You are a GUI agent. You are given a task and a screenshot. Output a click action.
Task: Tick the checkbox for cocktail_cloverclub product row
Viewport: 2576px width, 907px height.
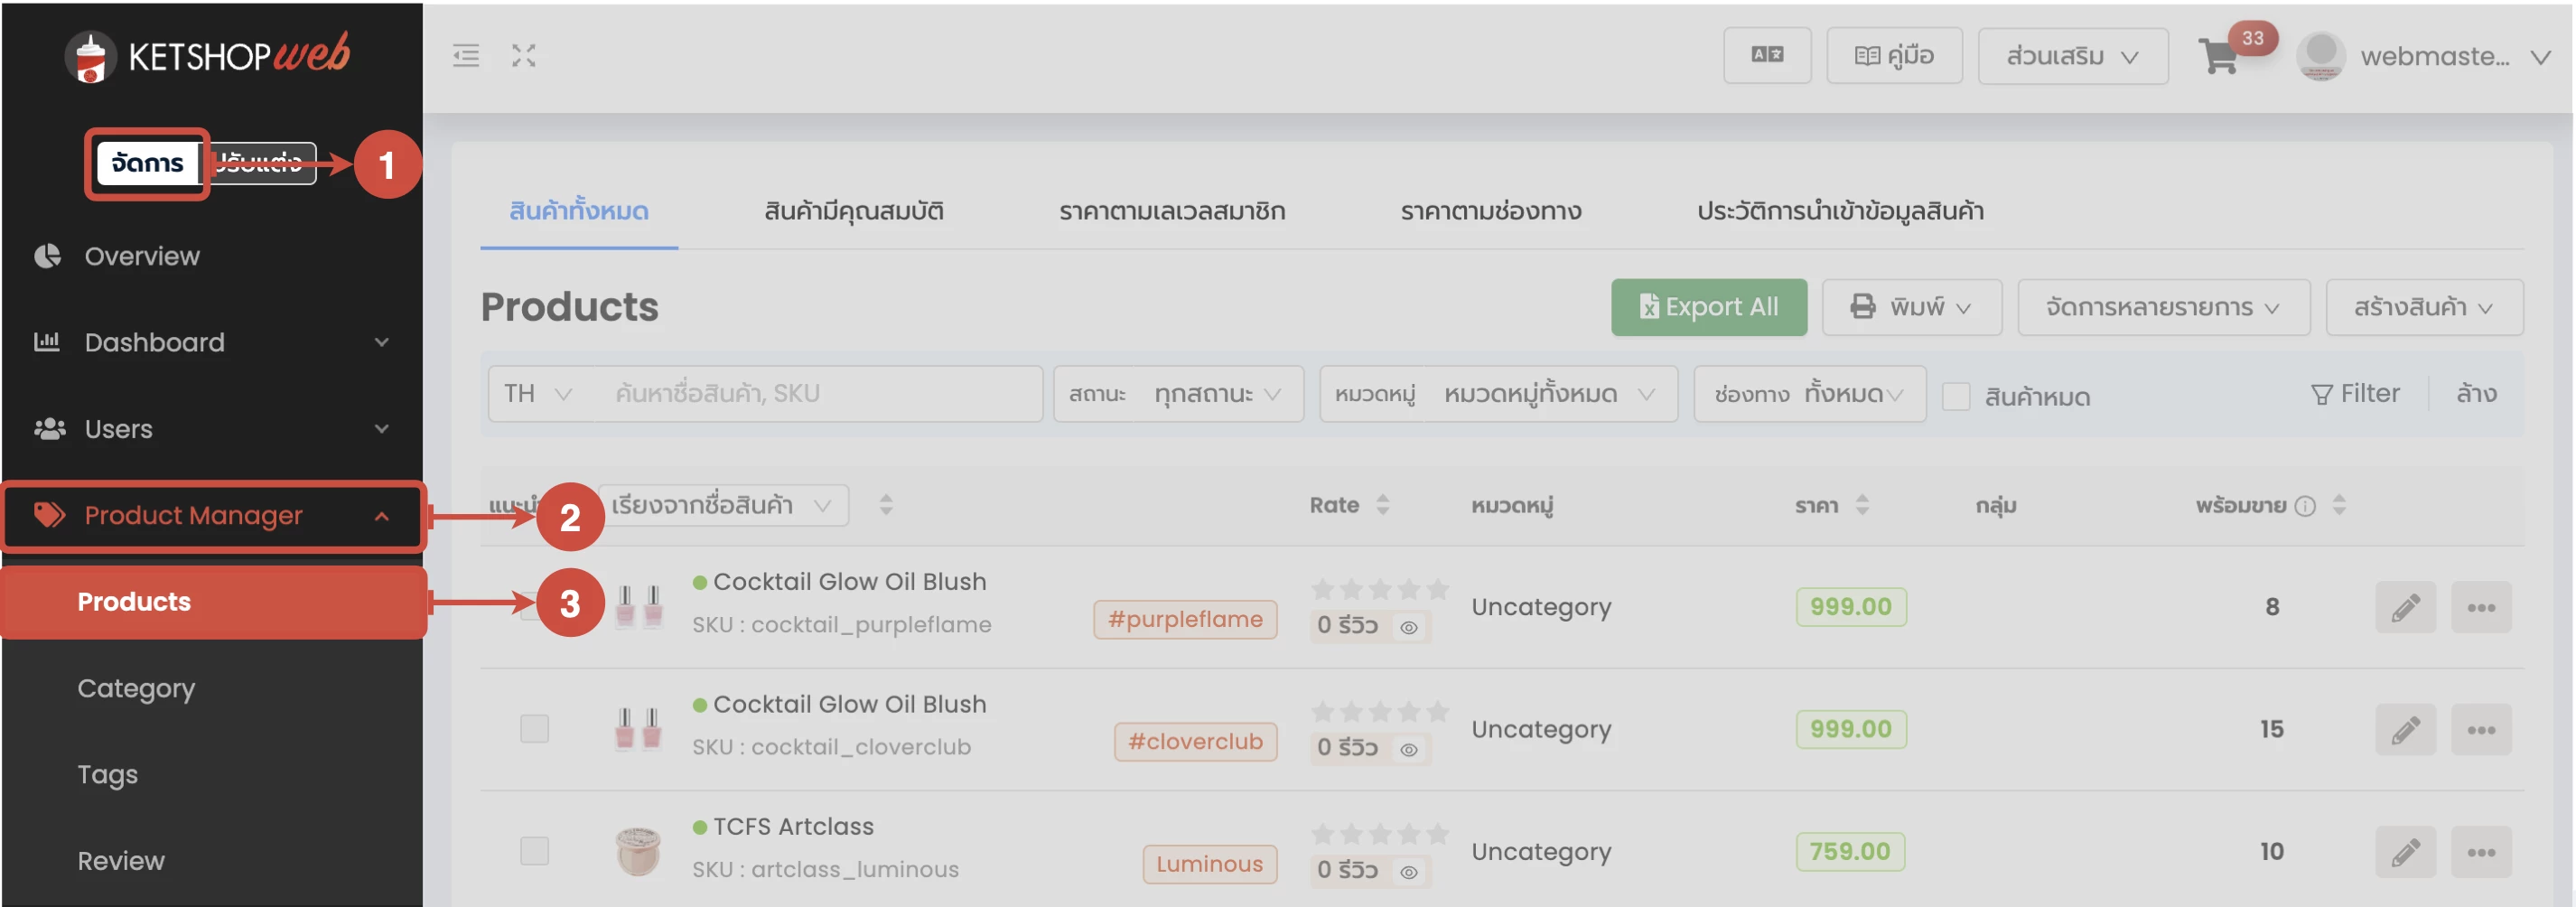(x=535, y=729)
